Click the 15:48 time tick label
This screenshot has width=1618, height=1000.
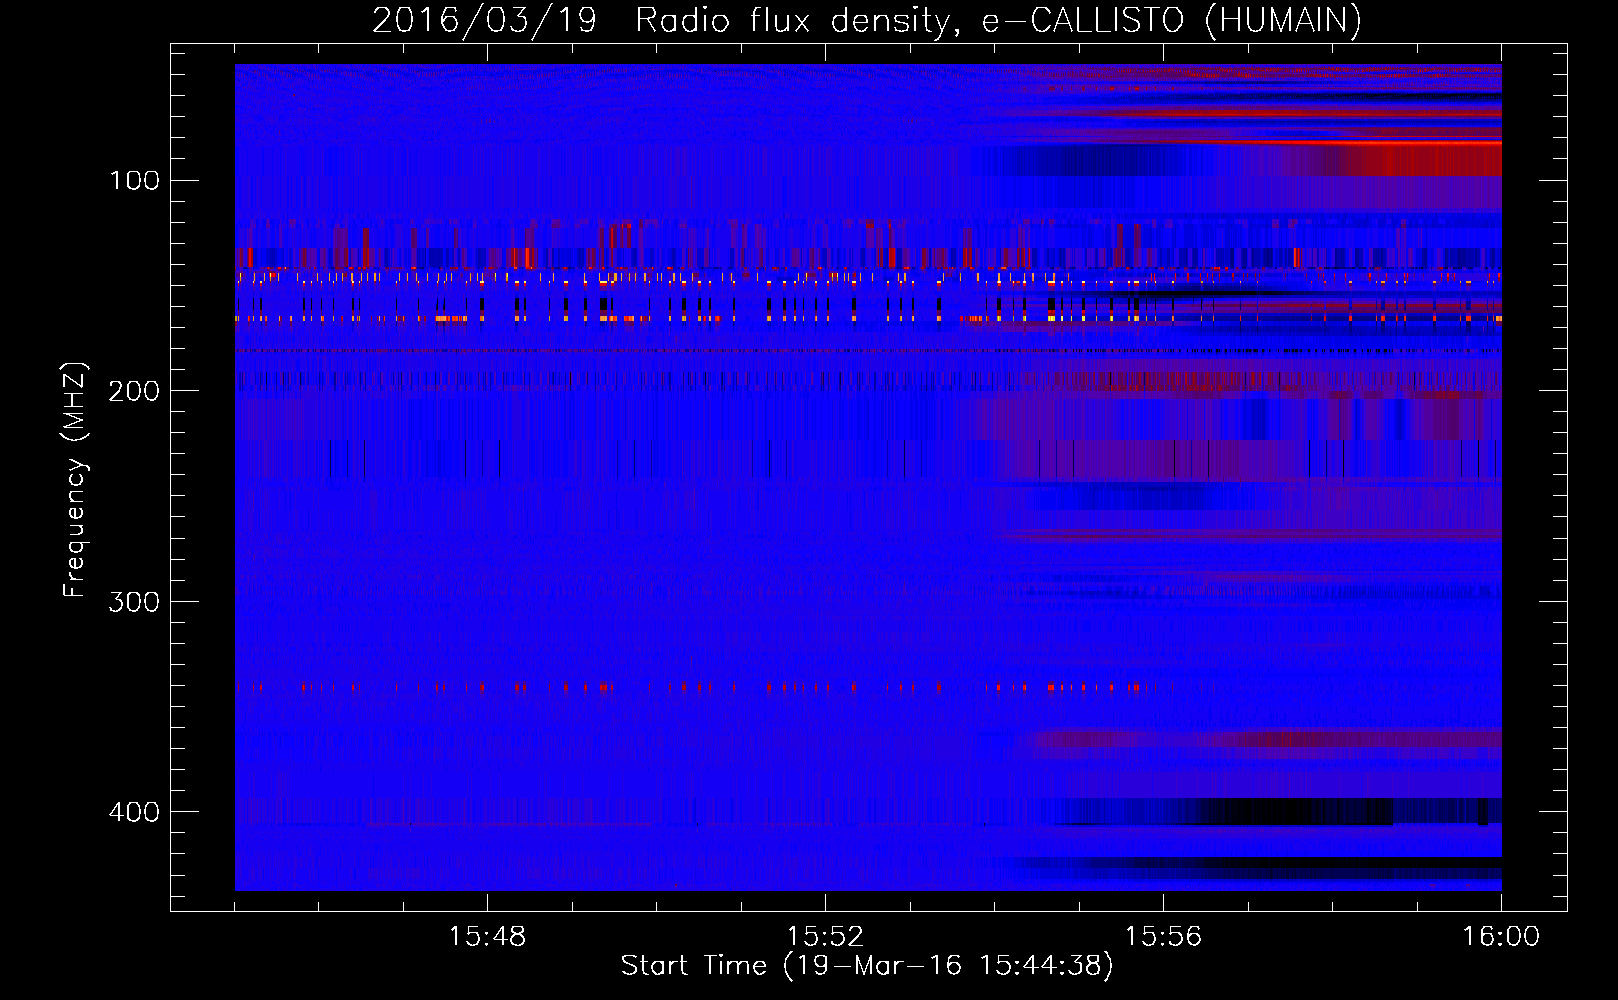click(487, 937)
